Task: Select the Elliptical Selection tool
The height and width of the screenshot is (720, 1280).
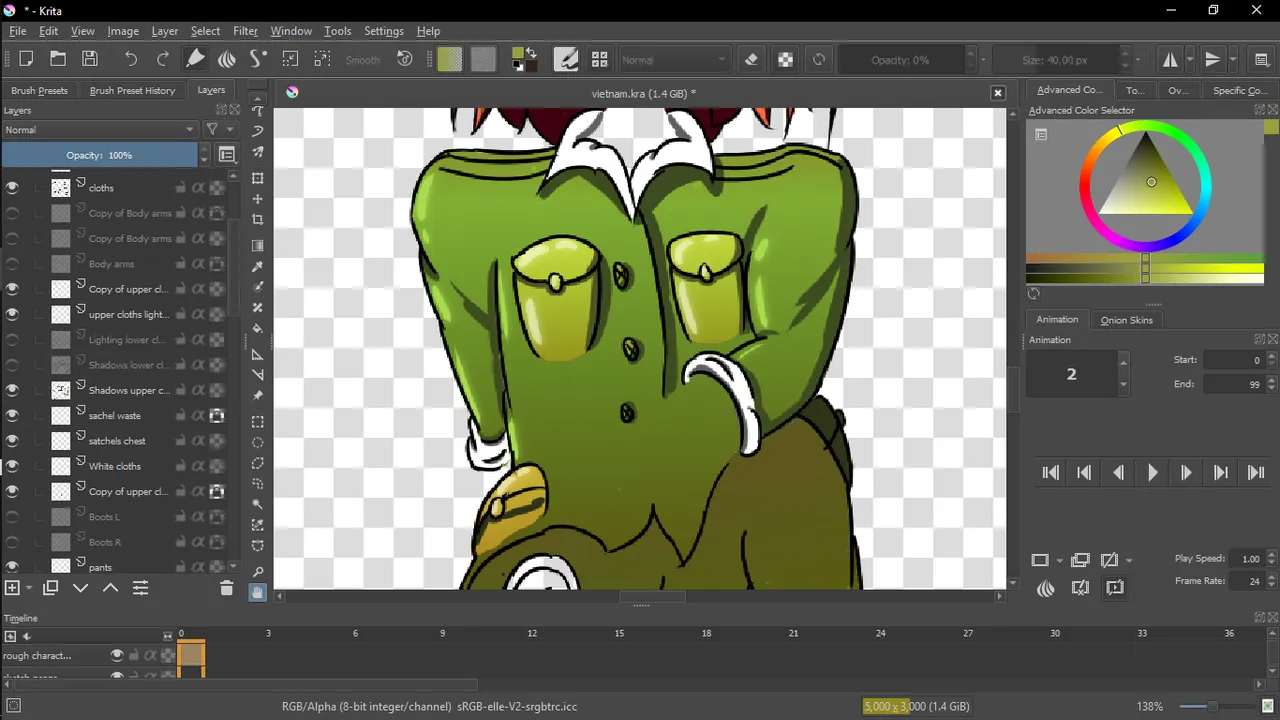Action: pos(258,442)
